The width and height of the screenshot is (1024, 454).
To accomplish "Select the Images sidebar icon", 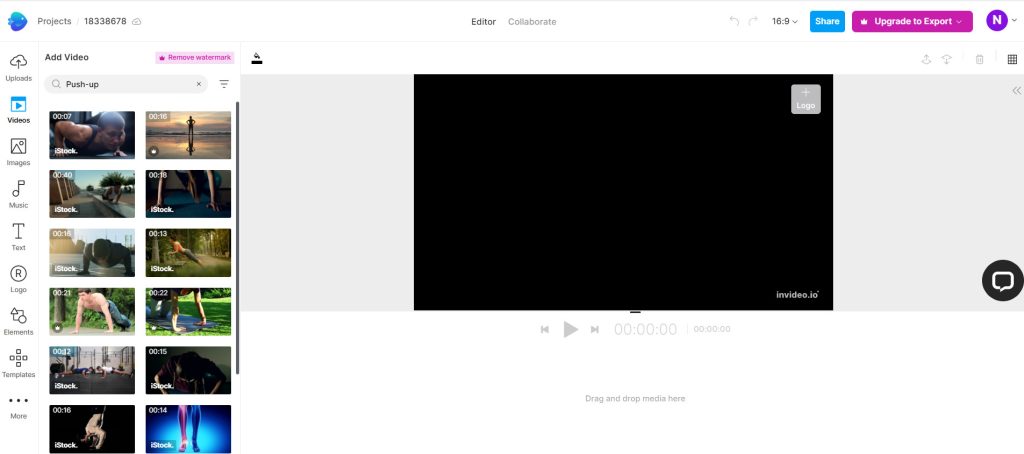I will (x=18, y=151).
